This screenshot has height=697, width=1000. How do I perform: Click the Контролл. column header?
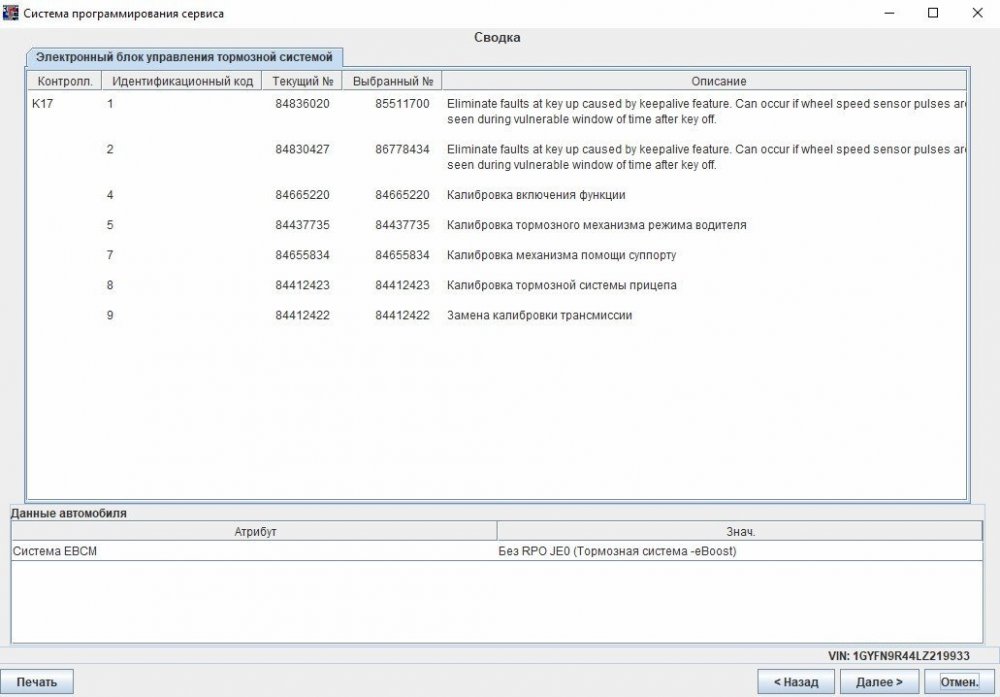64,81
